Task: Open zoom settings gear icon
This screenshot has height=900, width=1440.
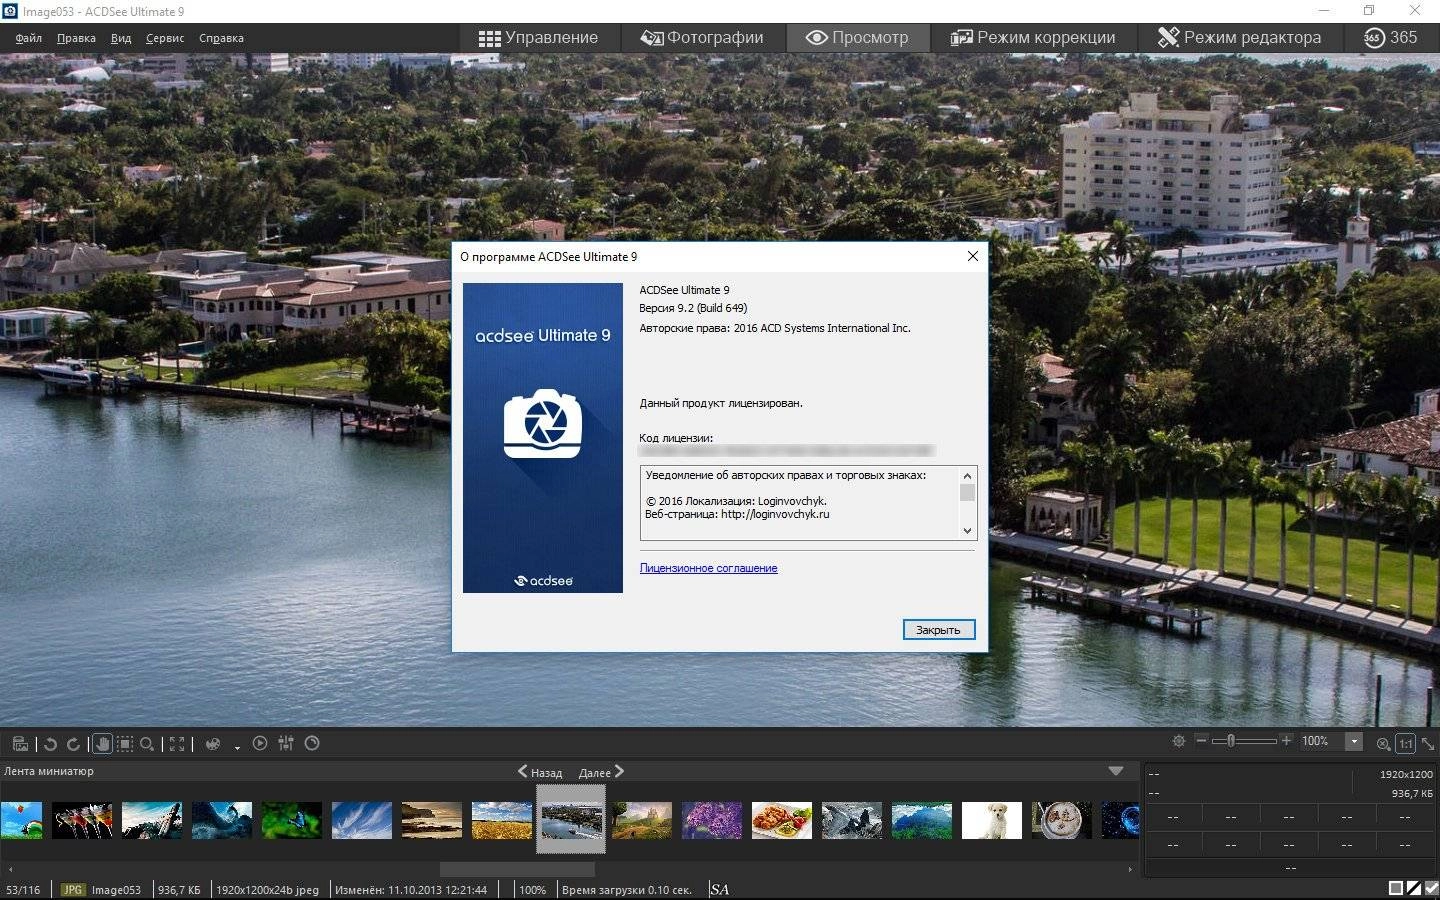Action: pyautogui.click(x=1179, y=741)
